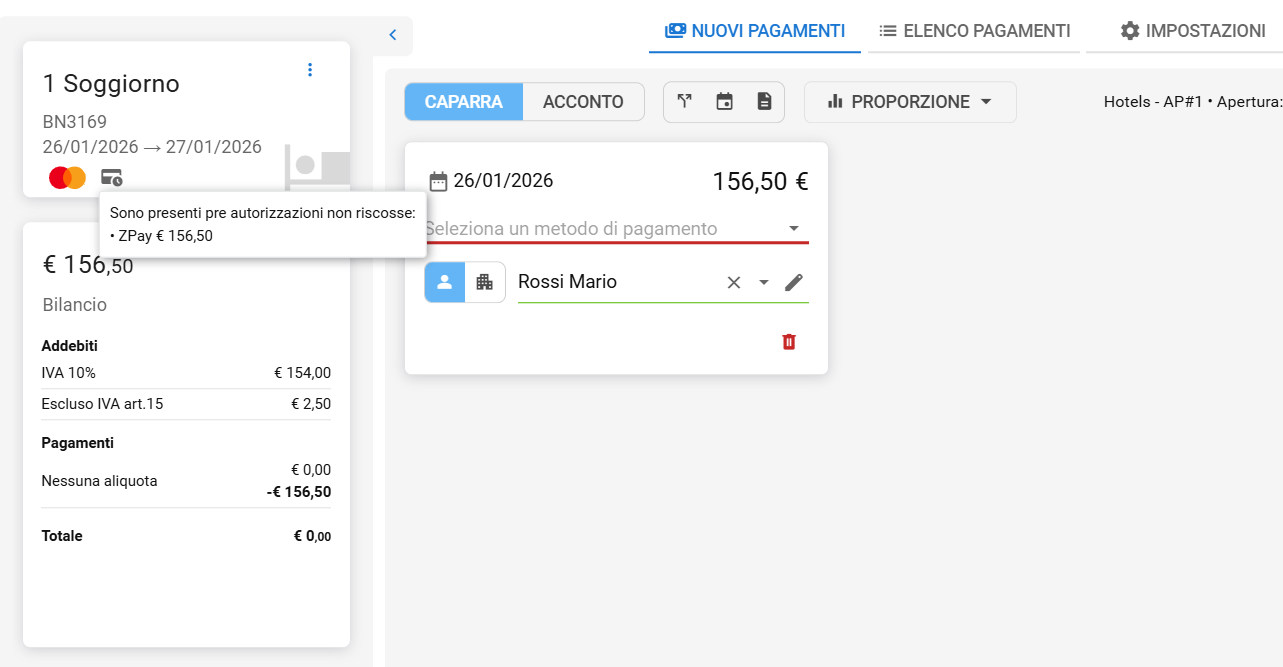The height and width of the screenshot is (667, 1283).
Task: Open the ELENCO PAGAMENTI tab
Action: (x=975, y=31)
